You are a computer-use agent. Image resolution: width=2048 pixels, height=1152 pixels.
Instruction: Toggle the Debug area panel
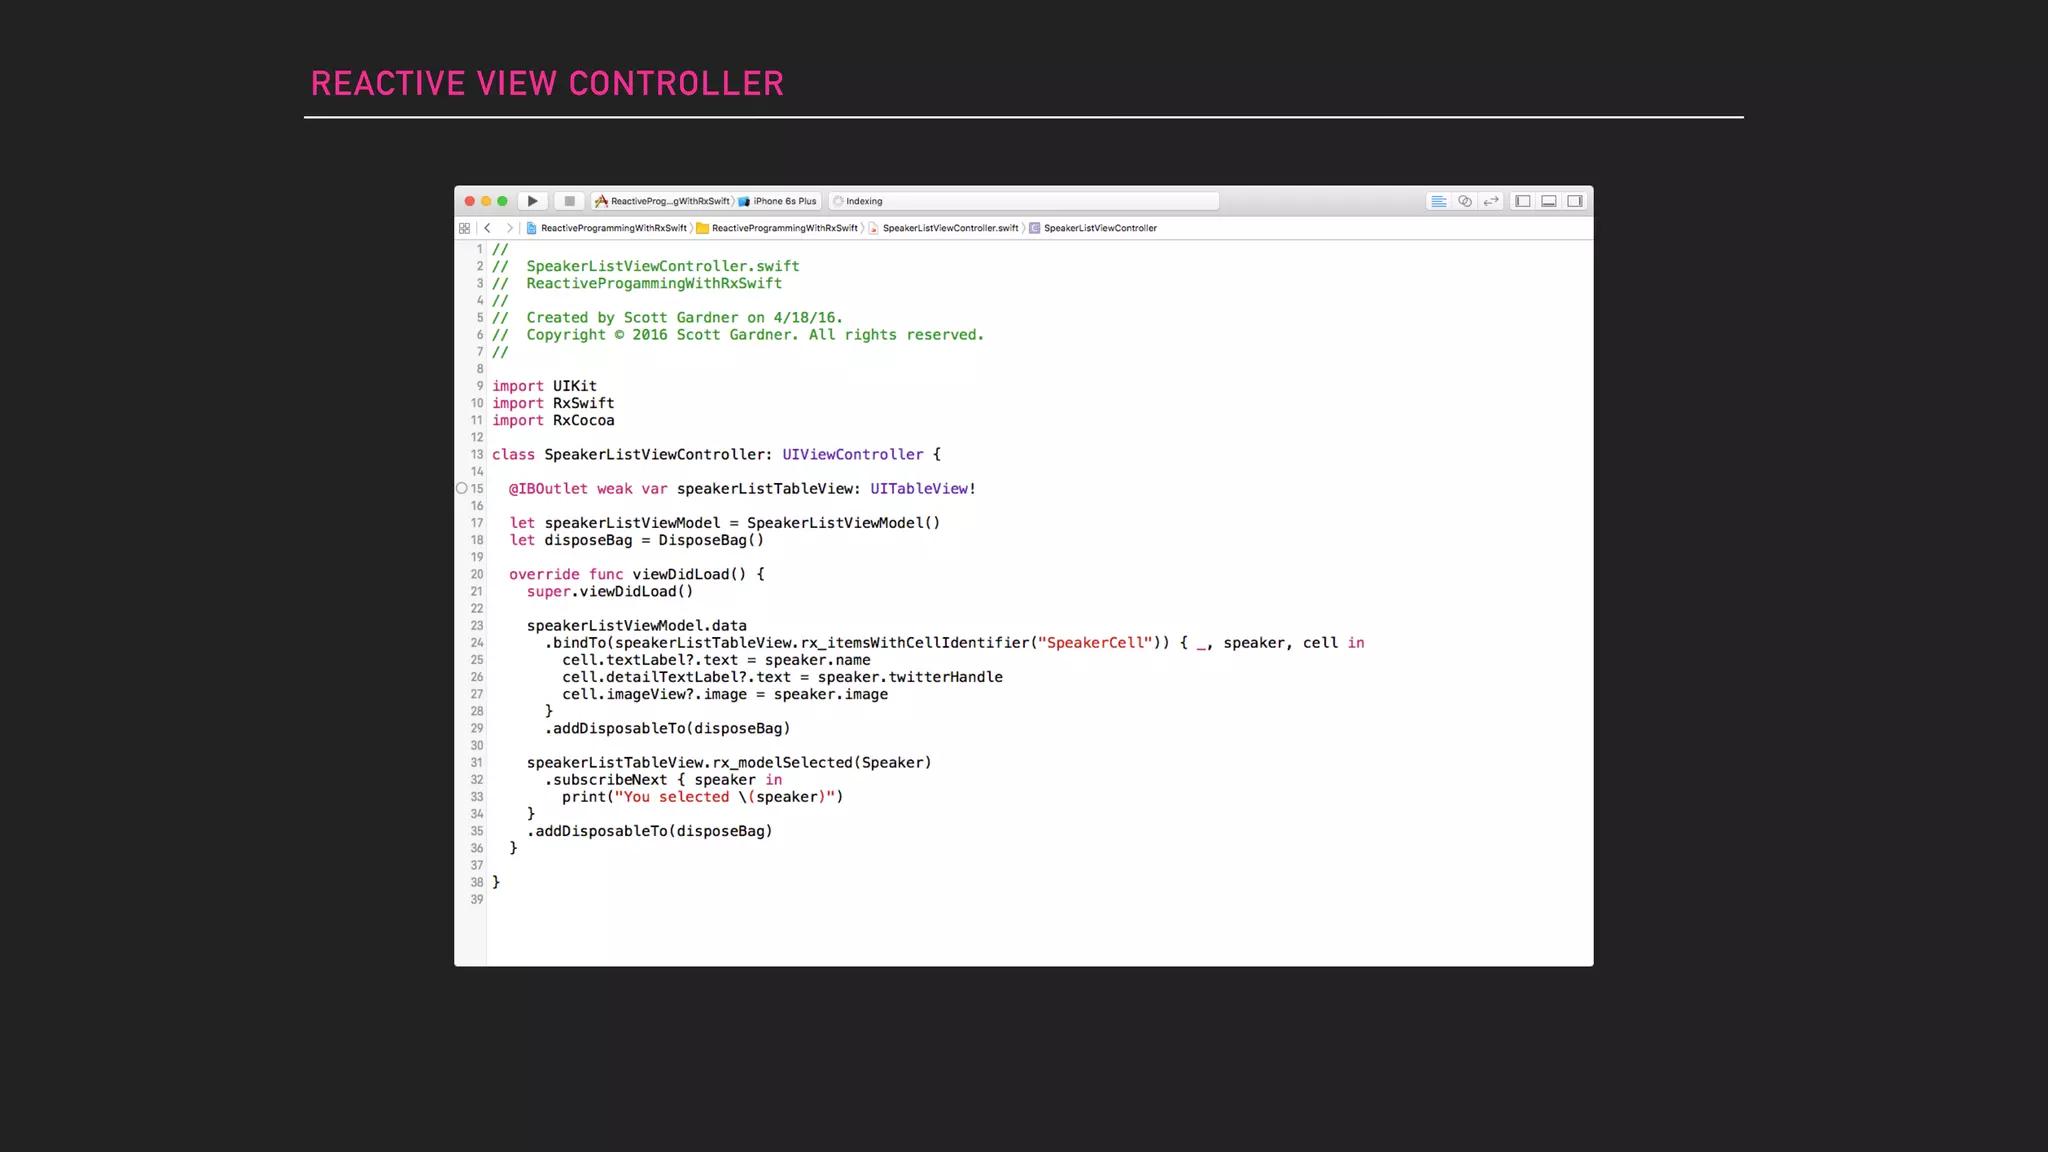pos(1548,201)
